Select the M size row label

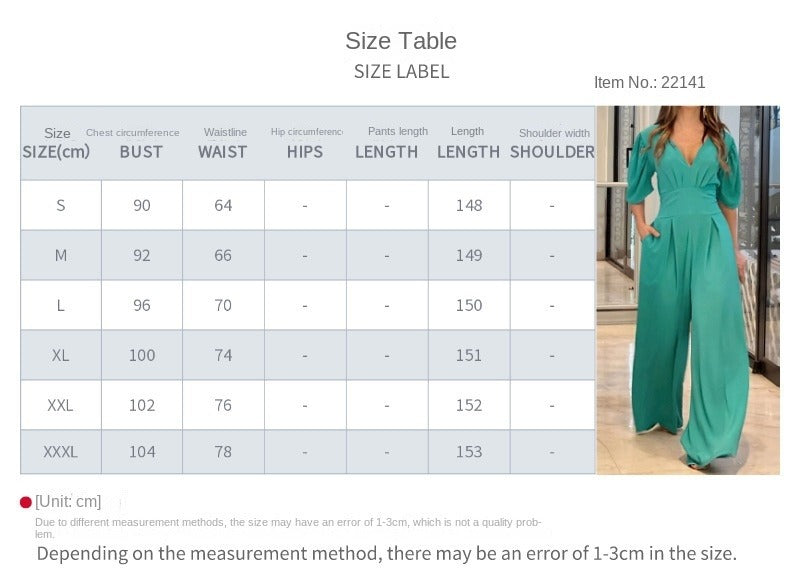click(x=61, y=255)
